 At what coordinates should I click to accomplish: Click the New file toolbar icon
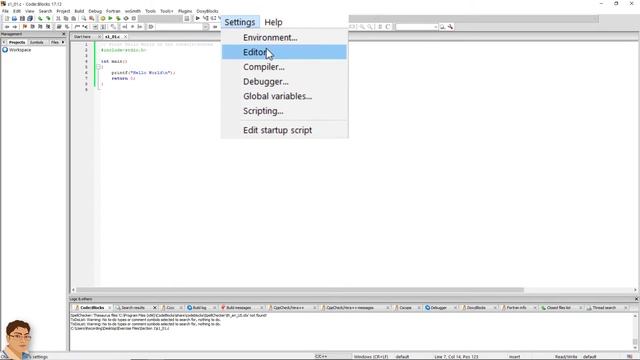pyautogui.click(x=7, y=18)
